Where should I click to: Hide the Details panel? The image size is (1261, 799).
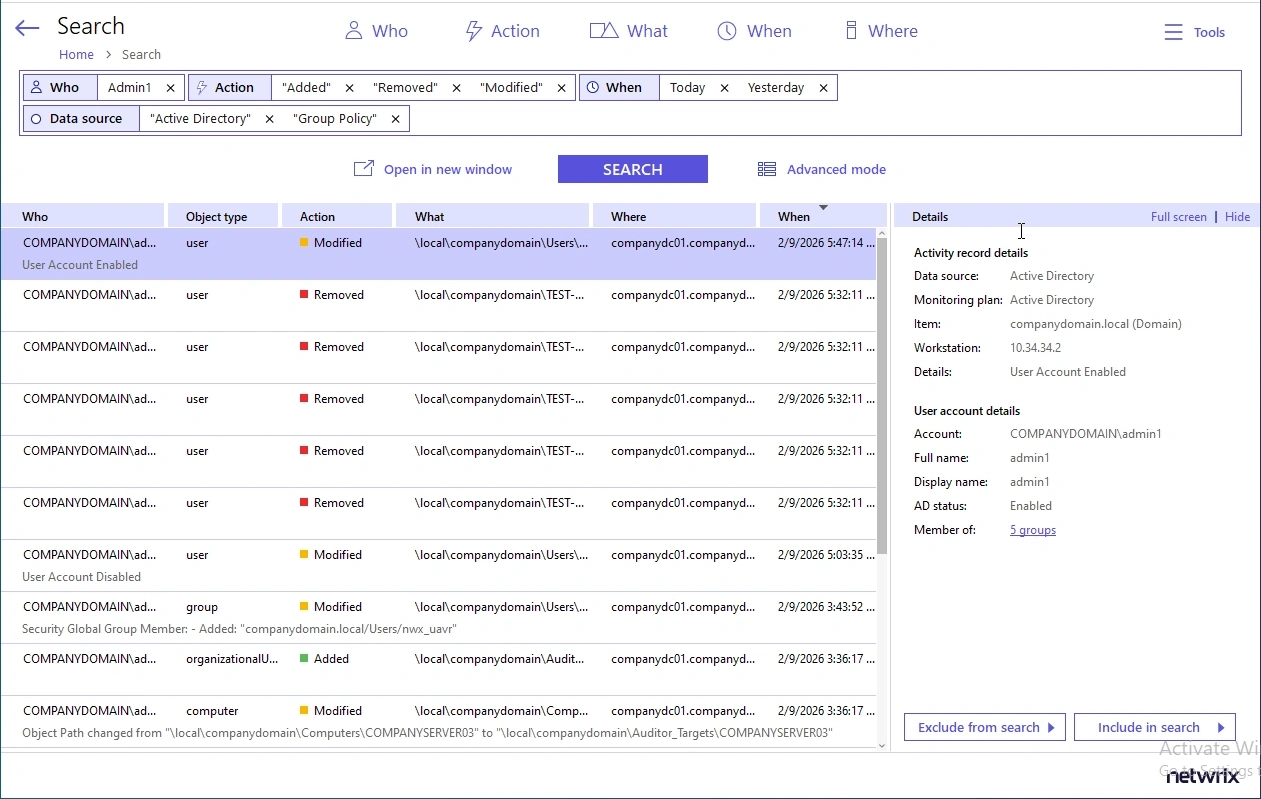1237,216
